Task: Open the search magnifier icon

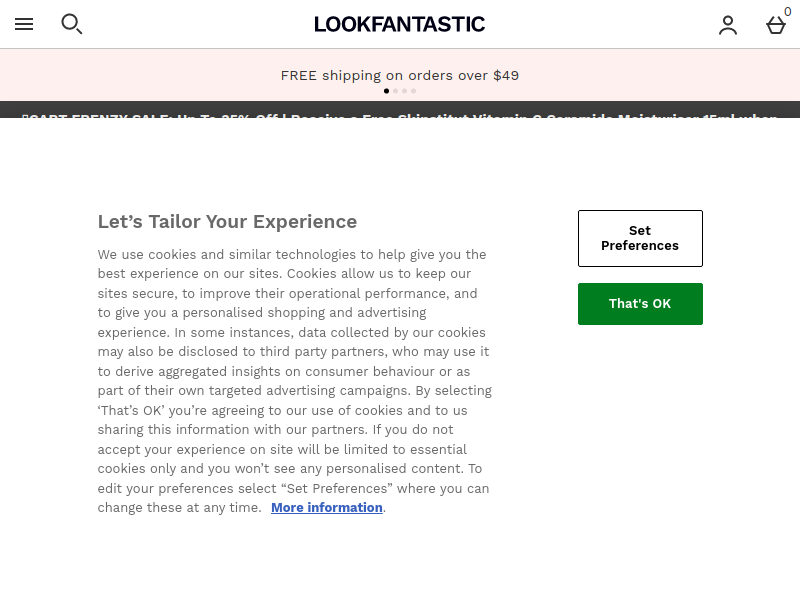Action: [x=71, y=24]
